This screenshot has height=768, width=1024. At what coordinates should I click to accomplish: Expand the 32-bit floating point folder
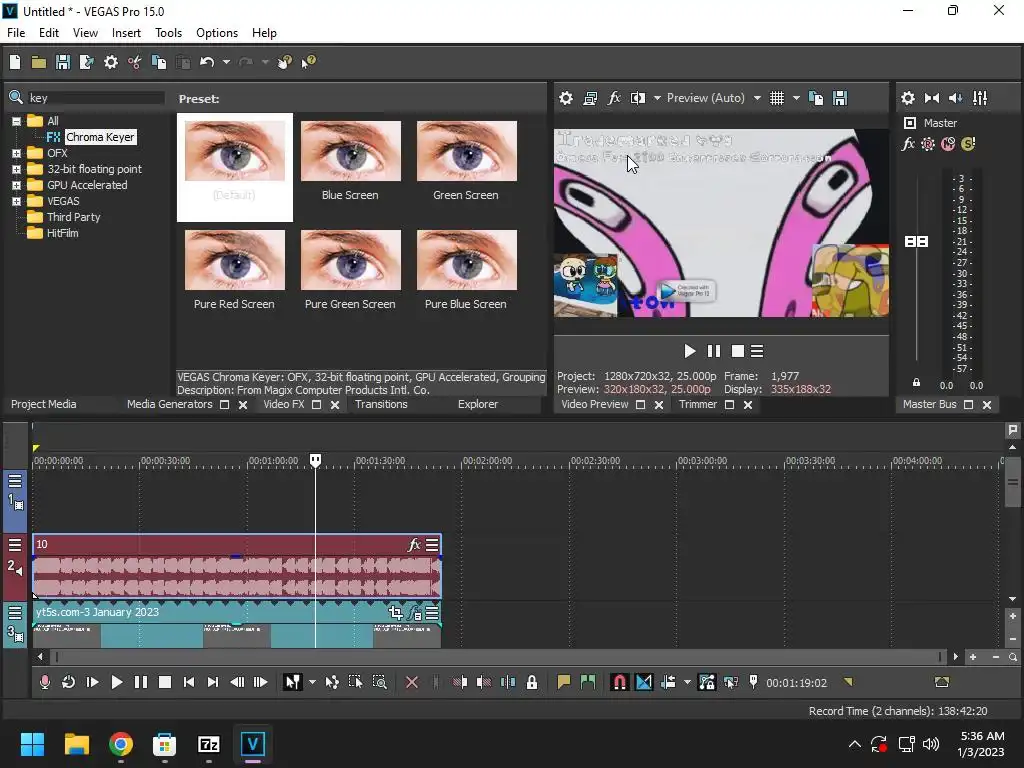click(16, 169)
